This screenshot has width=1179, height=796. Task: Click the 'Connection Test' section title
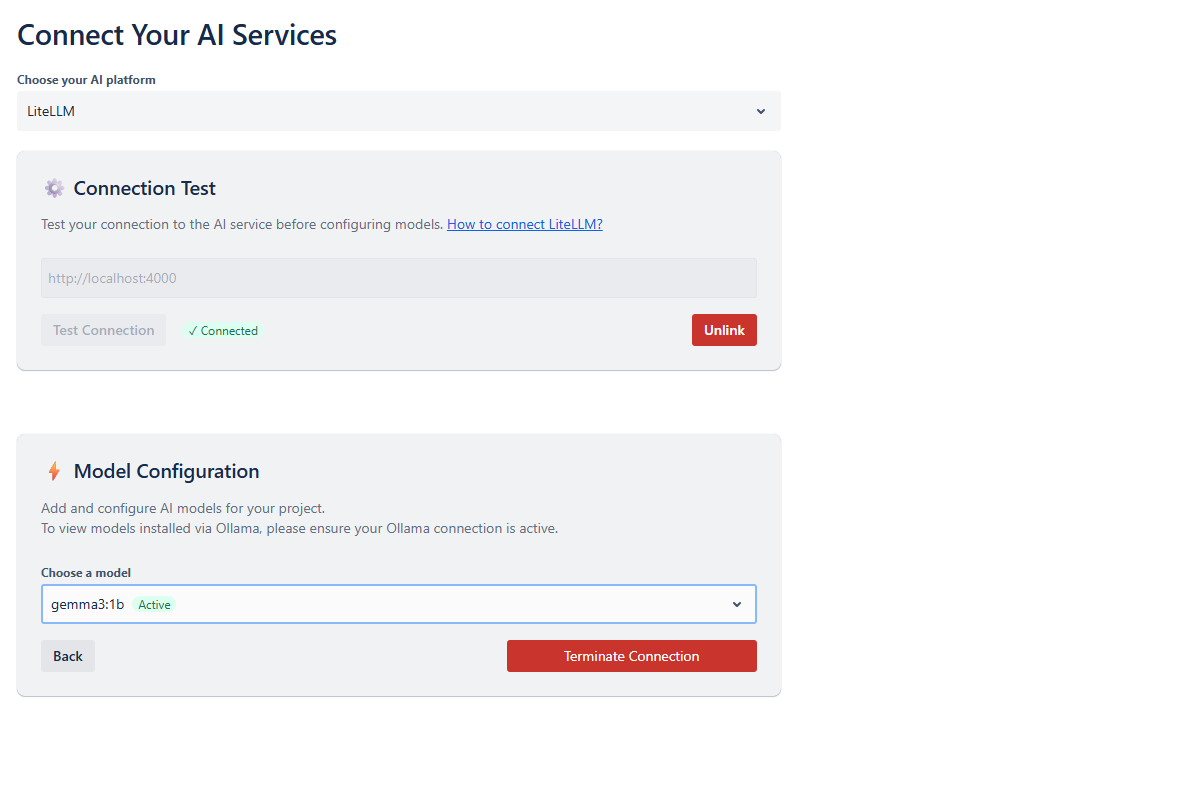pyautogui.click(x=145, y=188)
